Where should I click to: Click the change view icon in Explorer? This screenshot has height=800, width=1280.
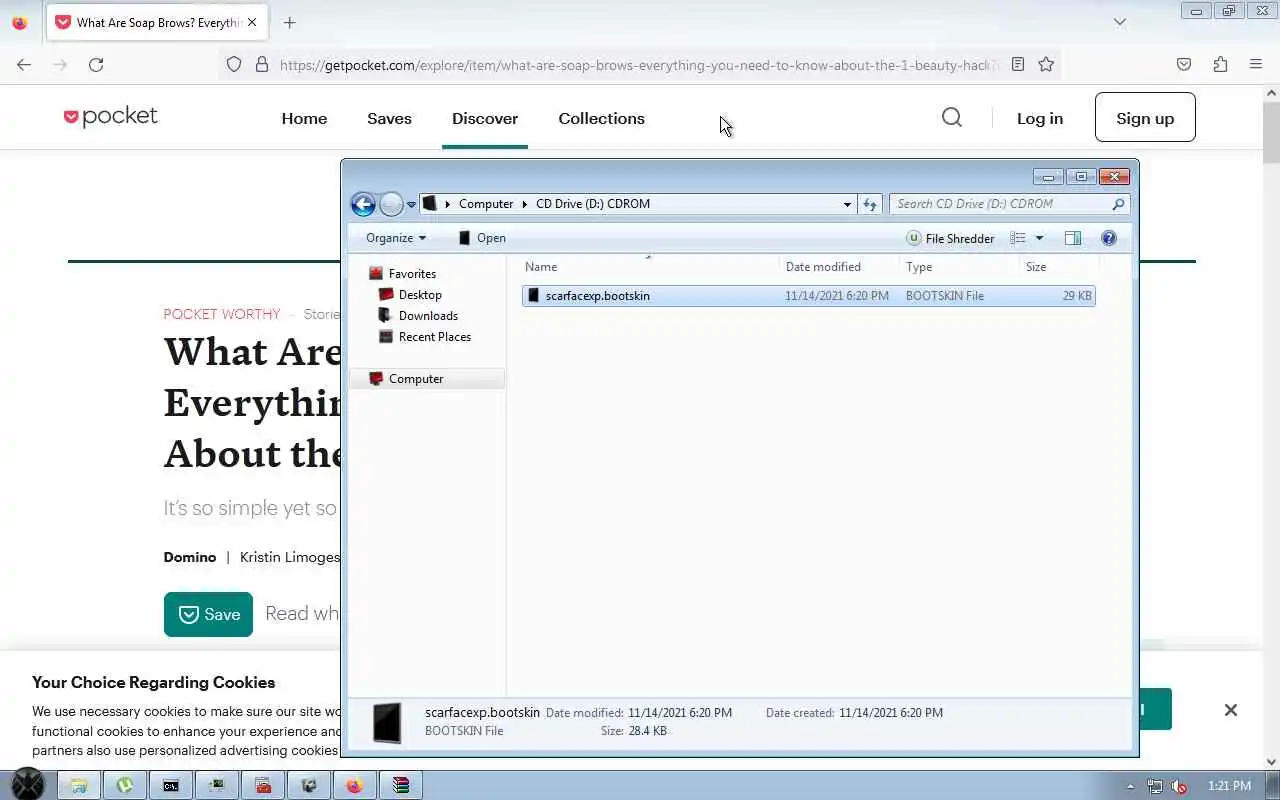coord(1018,238)
